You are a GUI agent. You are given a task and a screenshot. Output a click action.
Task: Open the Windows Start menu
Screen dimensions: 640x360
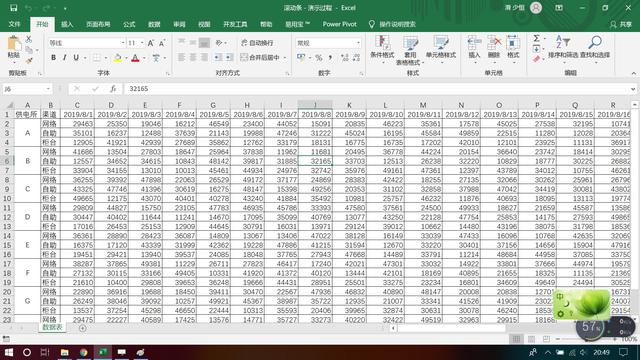coord(9,352)
